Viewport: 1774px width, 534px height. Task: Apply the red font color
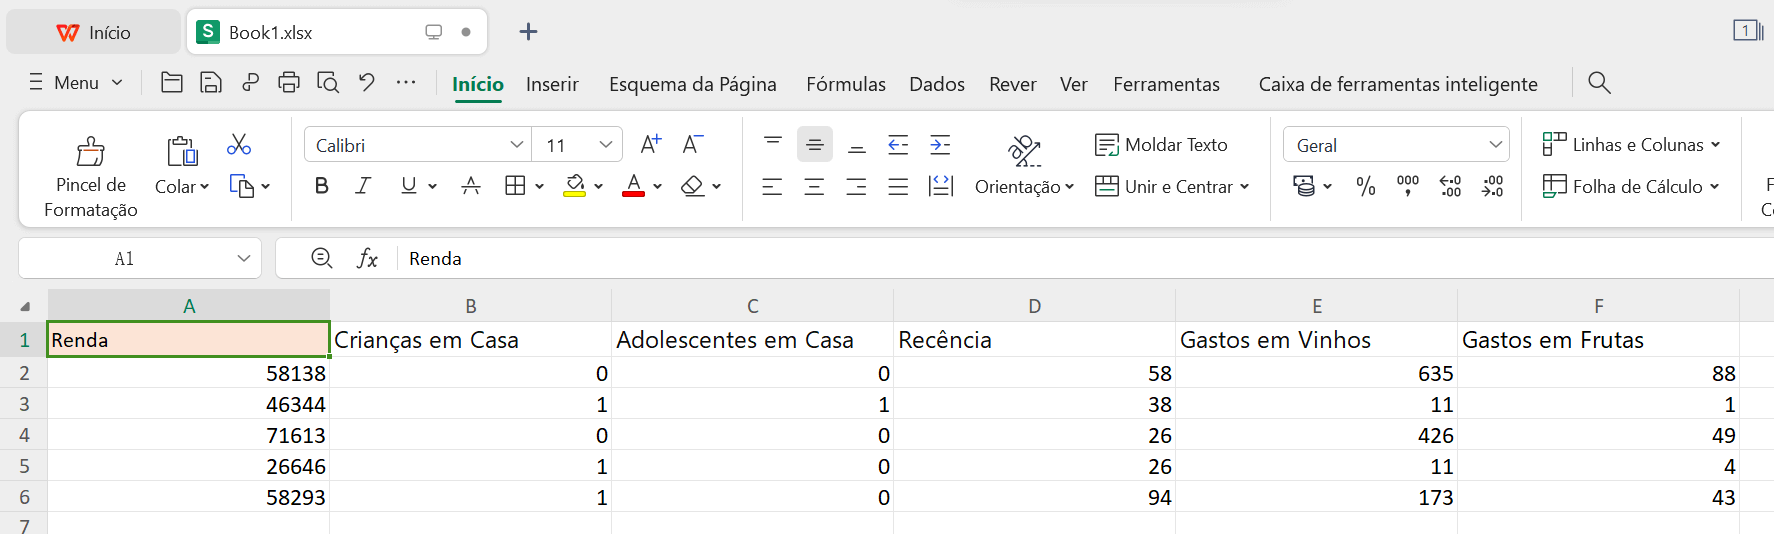click(633, 186)
